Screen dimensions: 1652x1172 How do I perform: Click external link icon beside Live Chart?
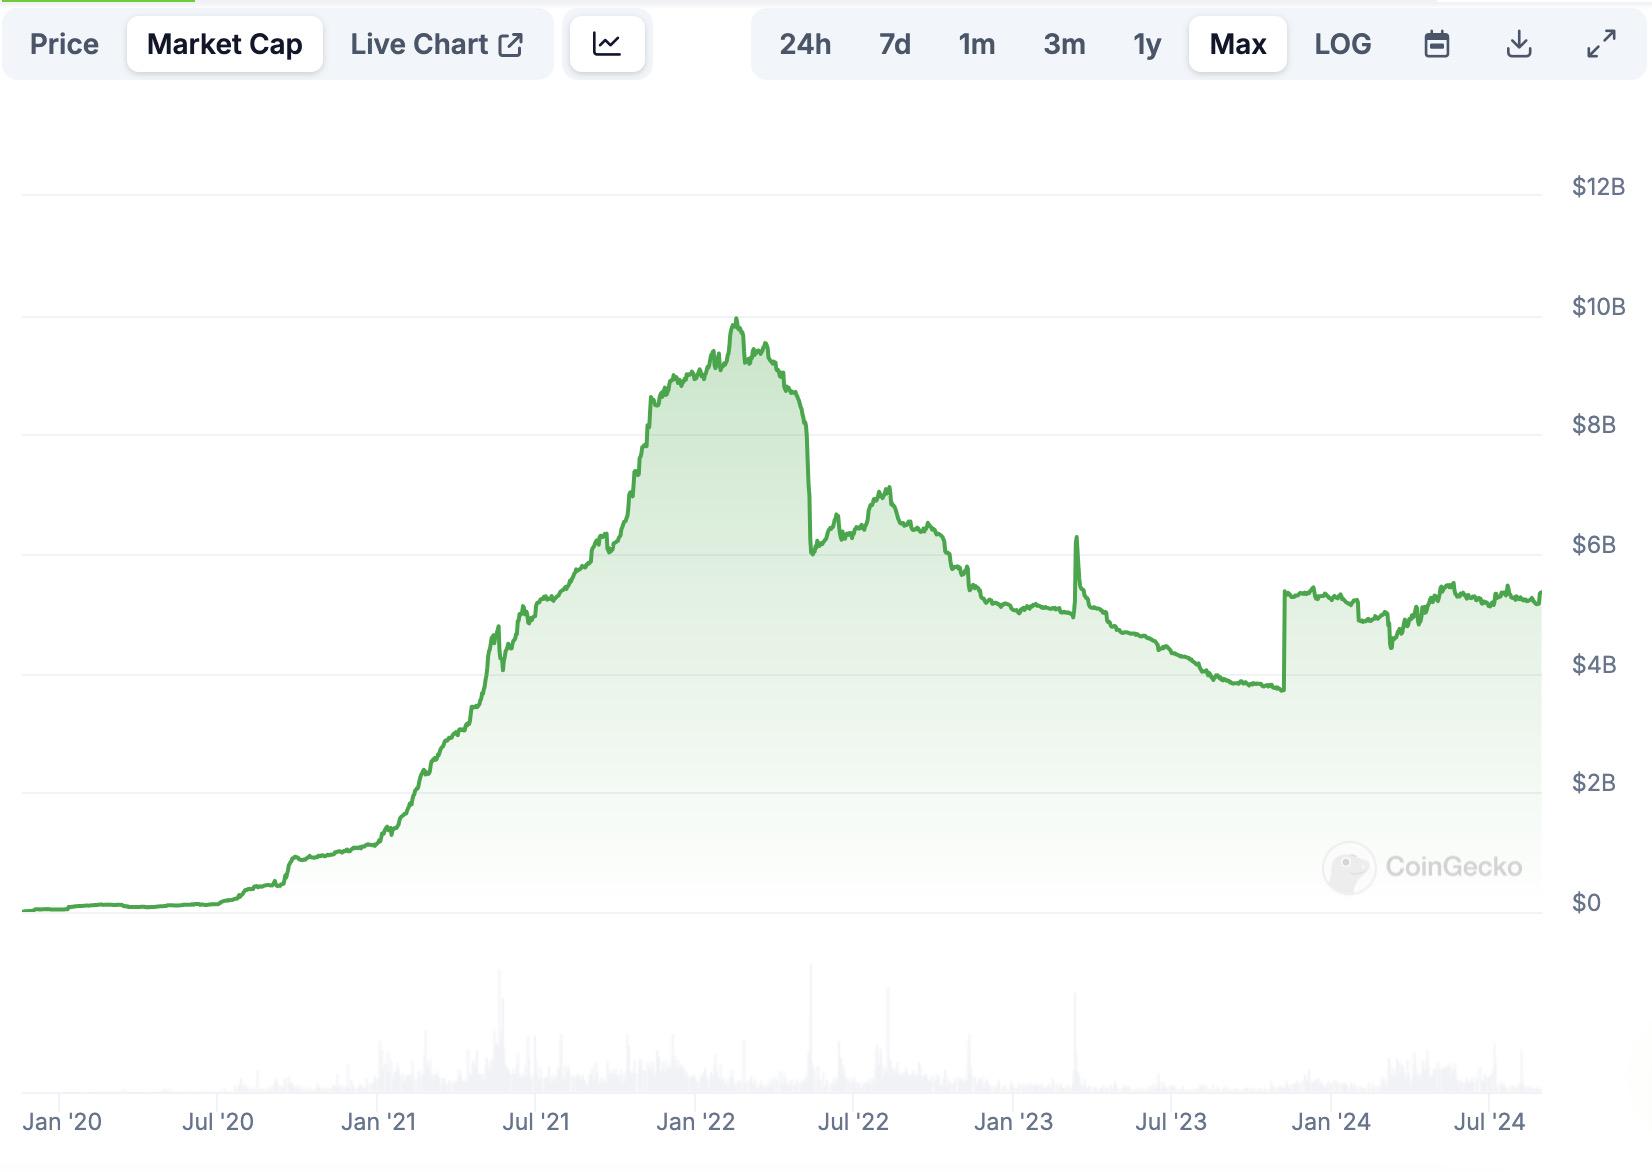[511, 44]
